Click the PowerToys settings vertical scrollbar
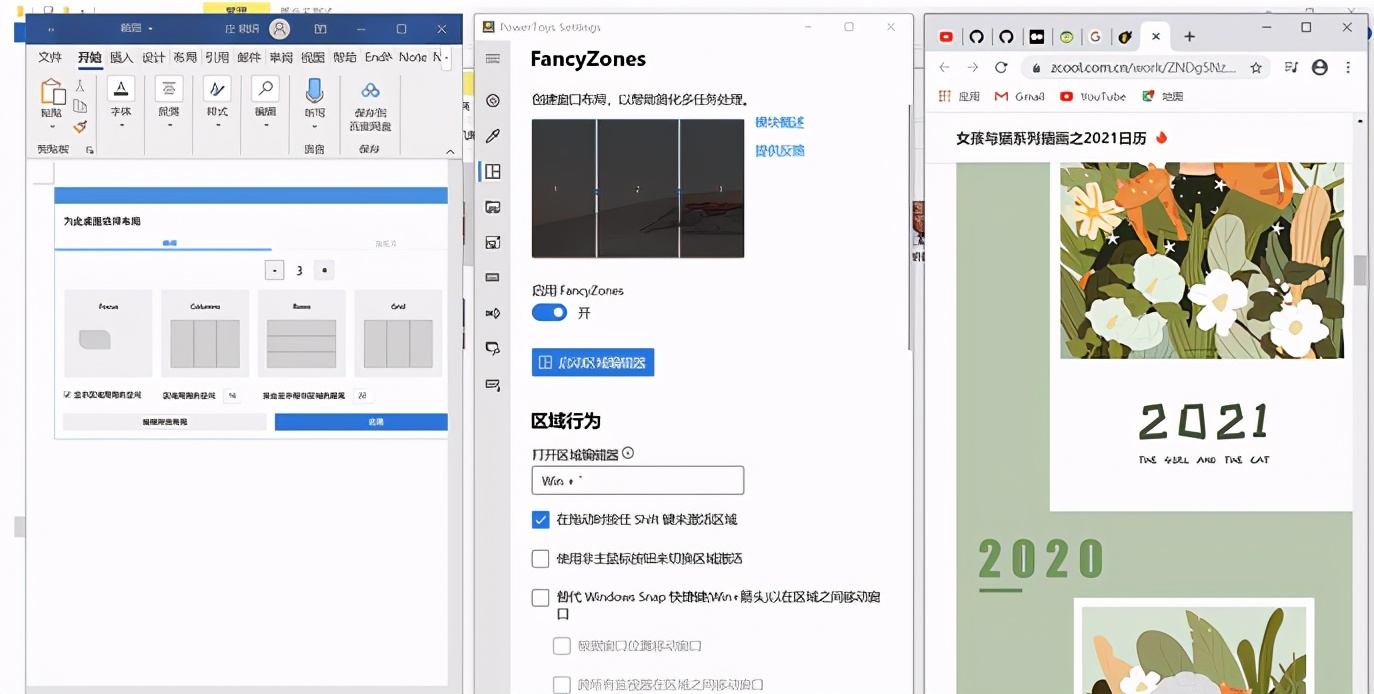Image resolution: width=1374 pixels, height=694 pixels. (909, 225)
